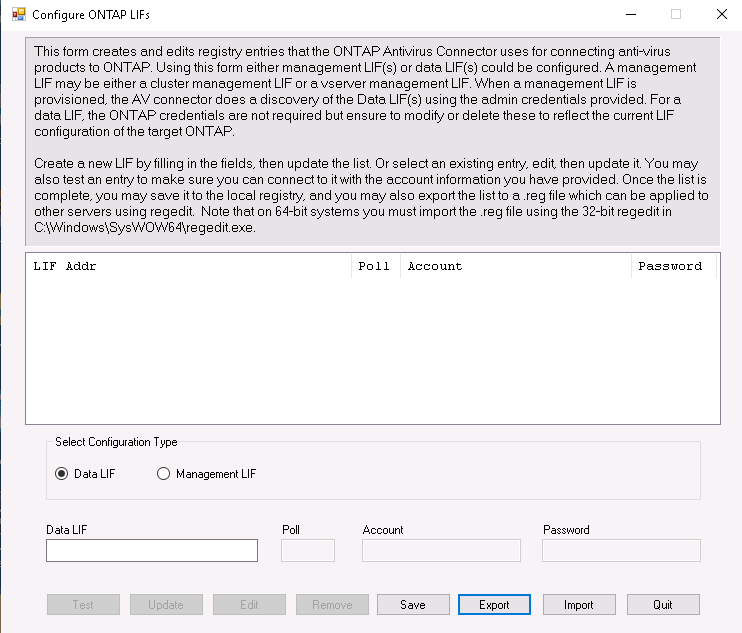Click the 'Select Configuration Type' group label
This screenshot has width=742, height=633.
(x=116, y=442)
